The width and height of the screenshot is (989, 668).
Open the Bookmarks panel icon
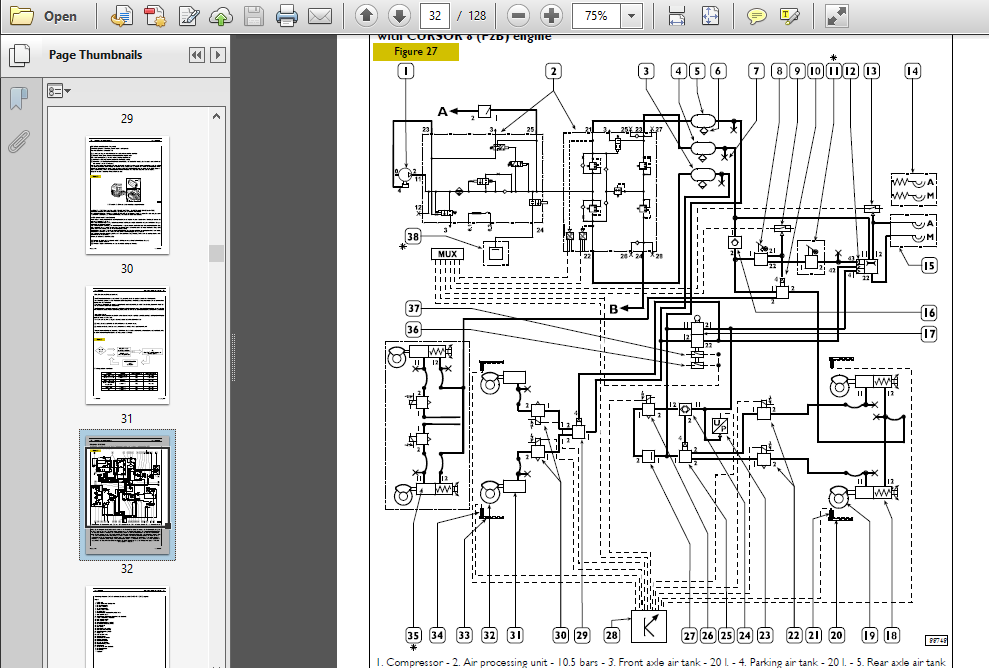tap(19, 98)
